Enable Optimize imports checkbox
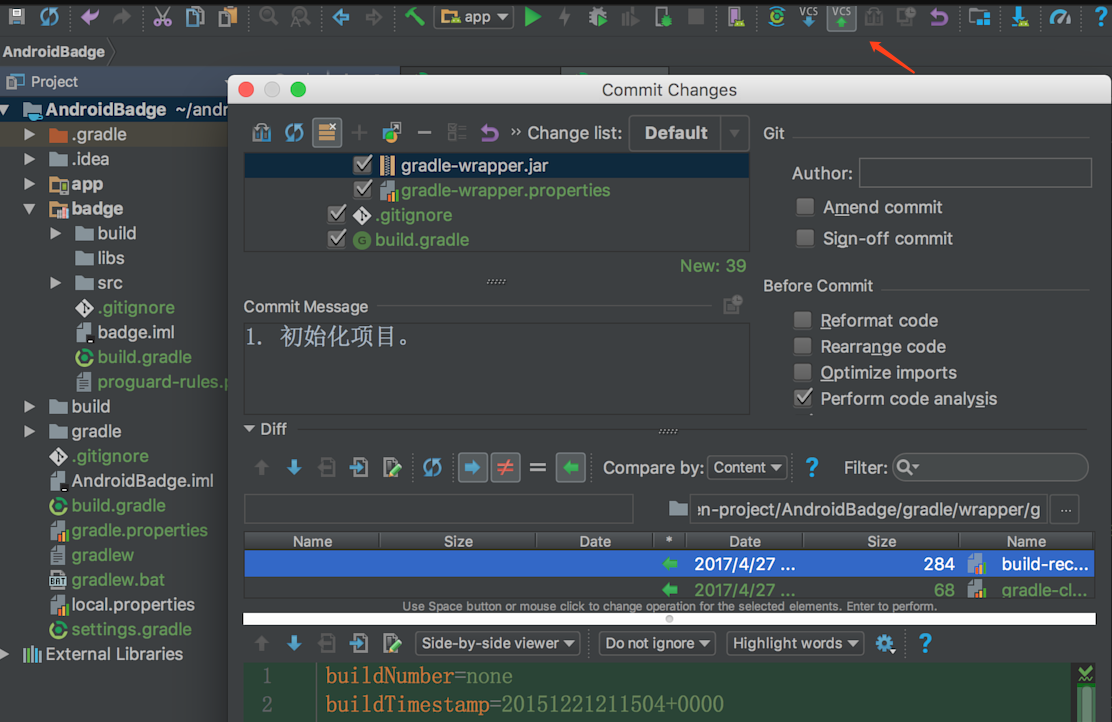1112x722 pixels. (x=803, y=373)
